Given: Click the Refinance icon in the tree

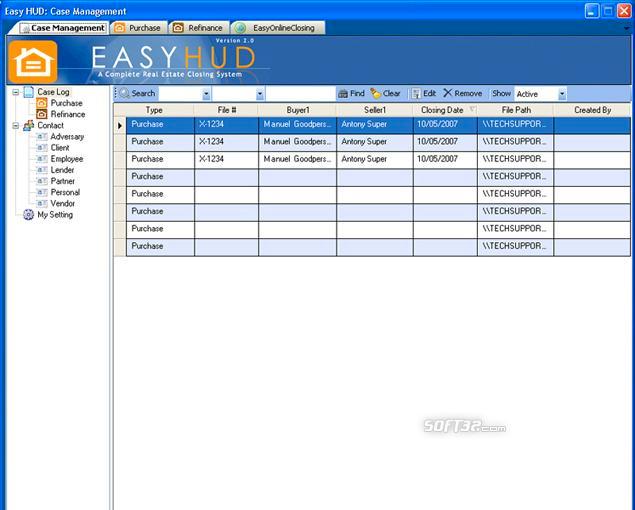Looking at the screenshot, I should pos(42,114).
